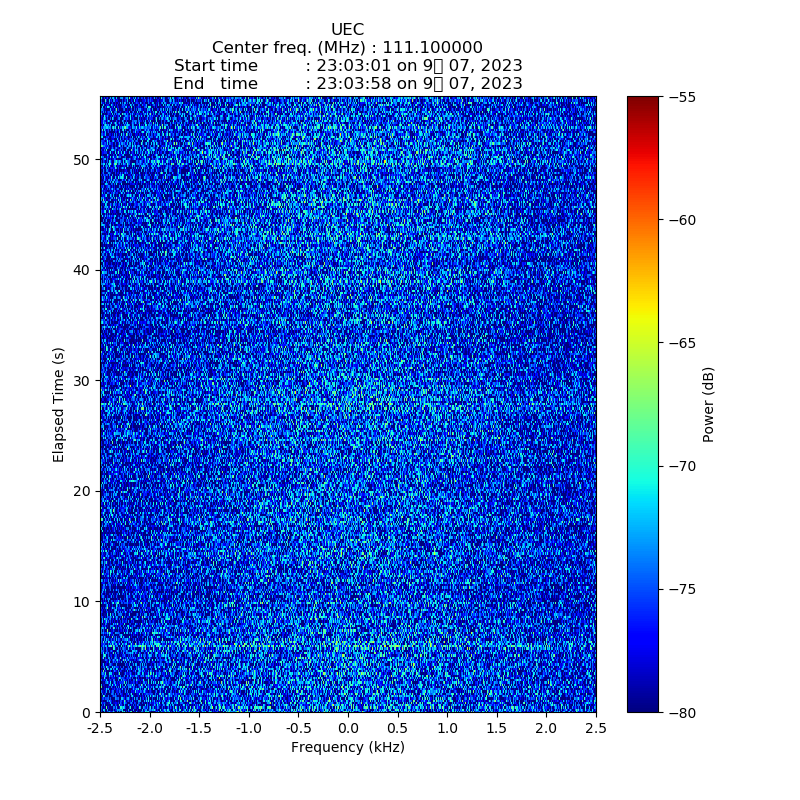Click the 50 elapsed time tick label
Image resolution: width=800 pixels, height=800 pixels.
coord(82,160)
